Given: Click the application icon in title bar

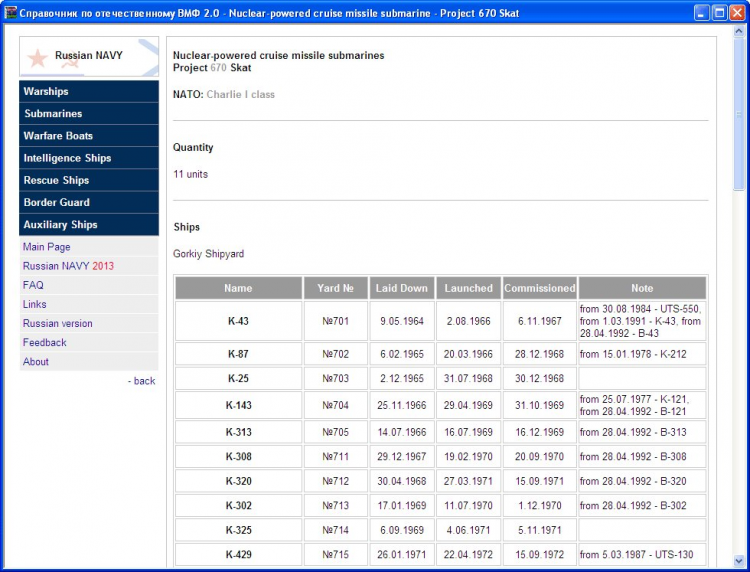Looking at the screenshot, I should 10,12.
